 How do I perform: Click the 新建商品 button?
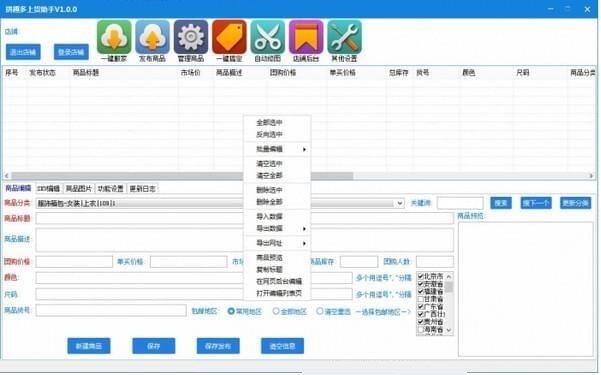pos(89,346)
